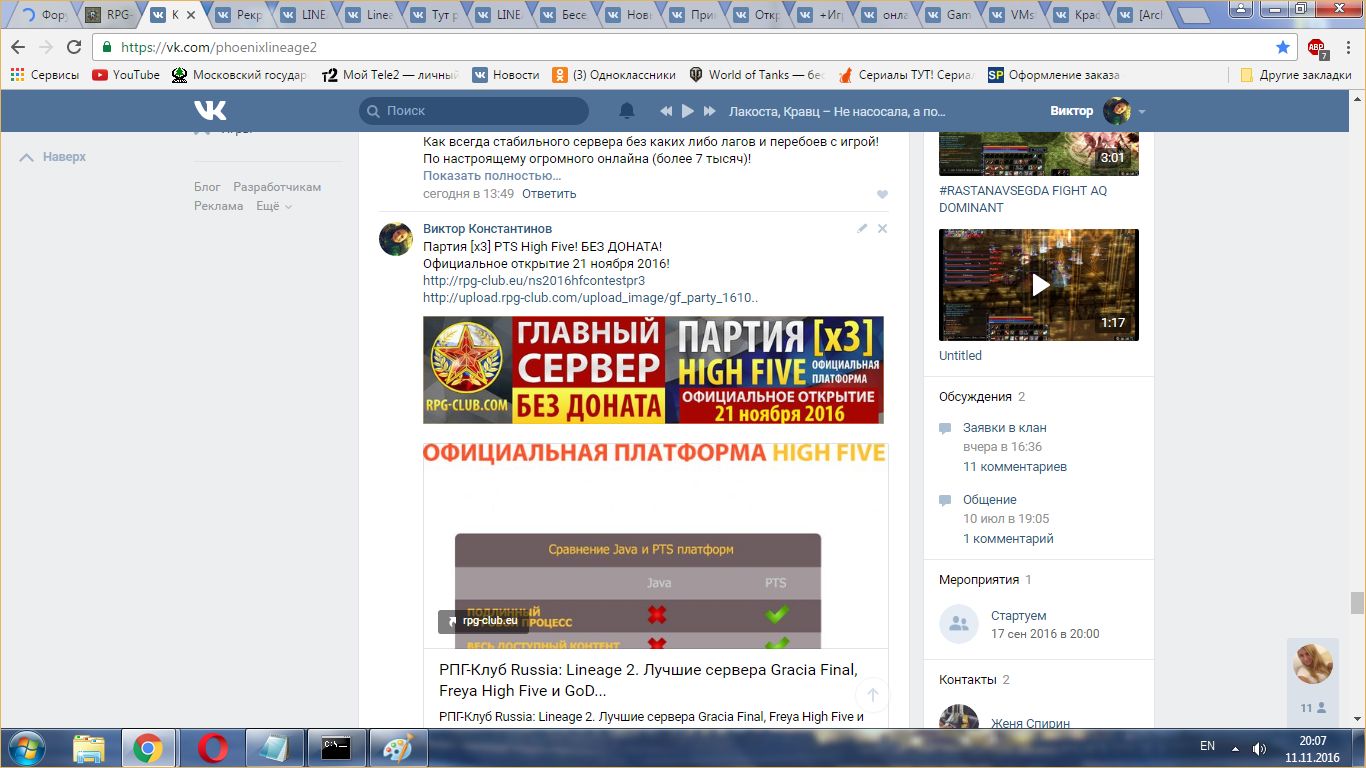Image resolution: width=1366 pixels, height=768 pixels.
Task: Play the 3:01 video thumbnail
Action: coord(1038,152)
